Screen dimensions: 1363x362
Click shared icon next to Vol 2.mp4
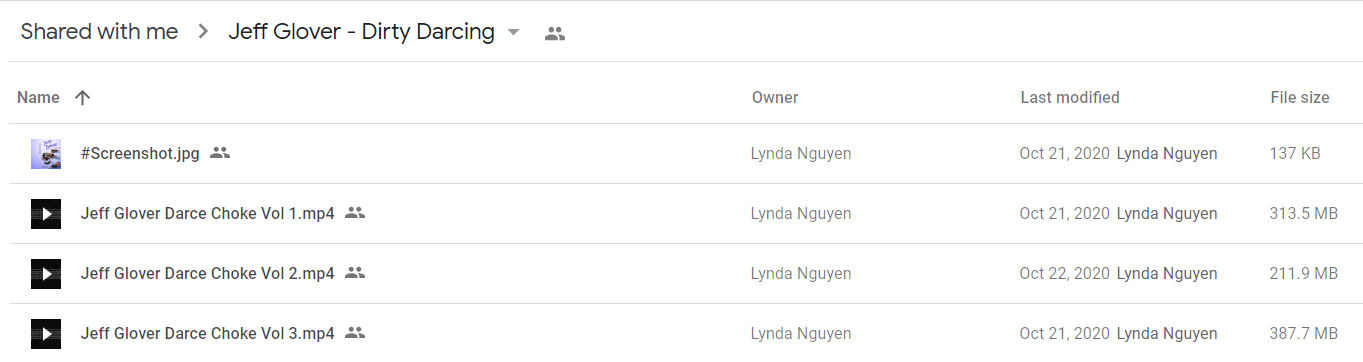(355, 273)
